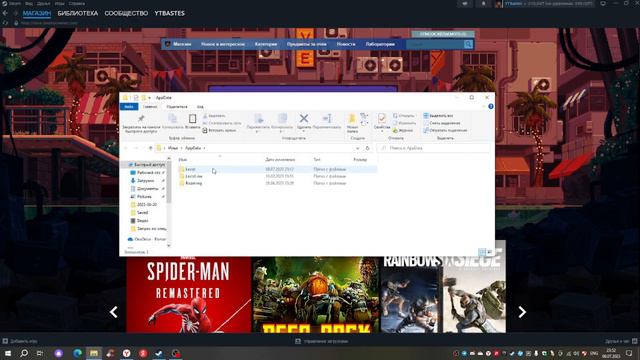Open taskbar Search
The width and height of the screenshot is (640, 360).
pyautogui.click(x=24, y=353)
